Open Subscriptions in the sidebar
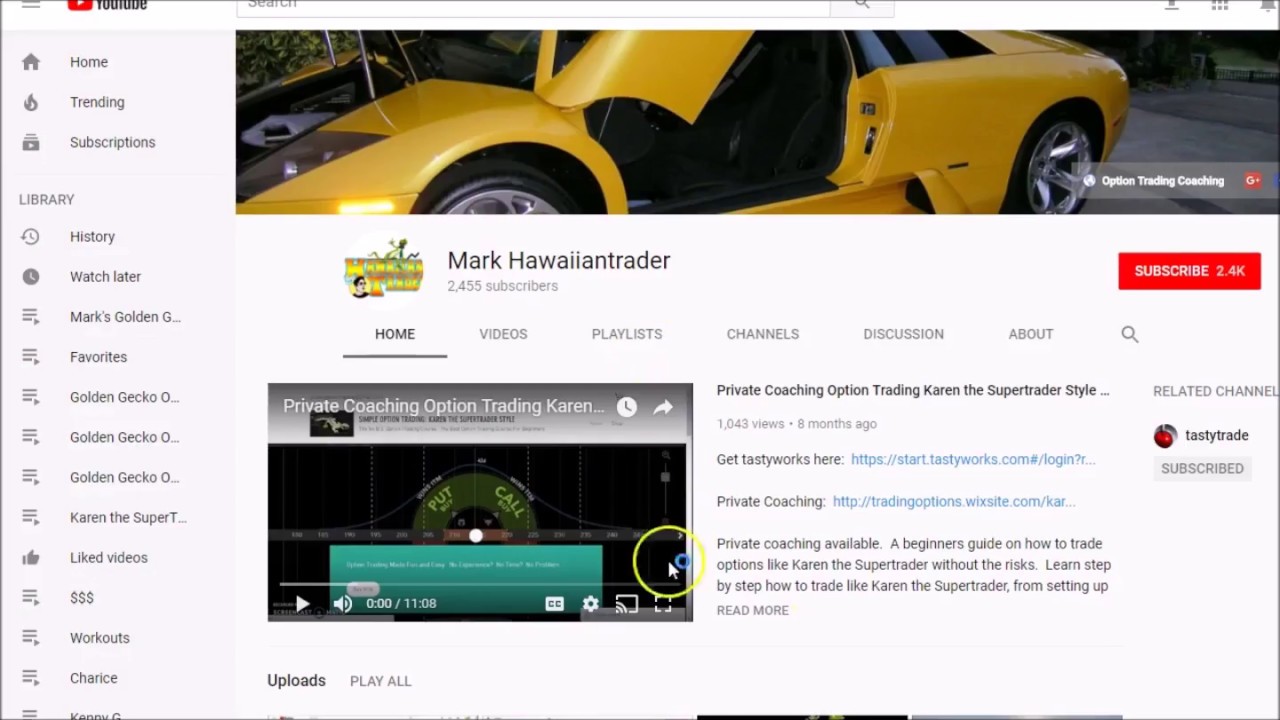 [112, 142]
